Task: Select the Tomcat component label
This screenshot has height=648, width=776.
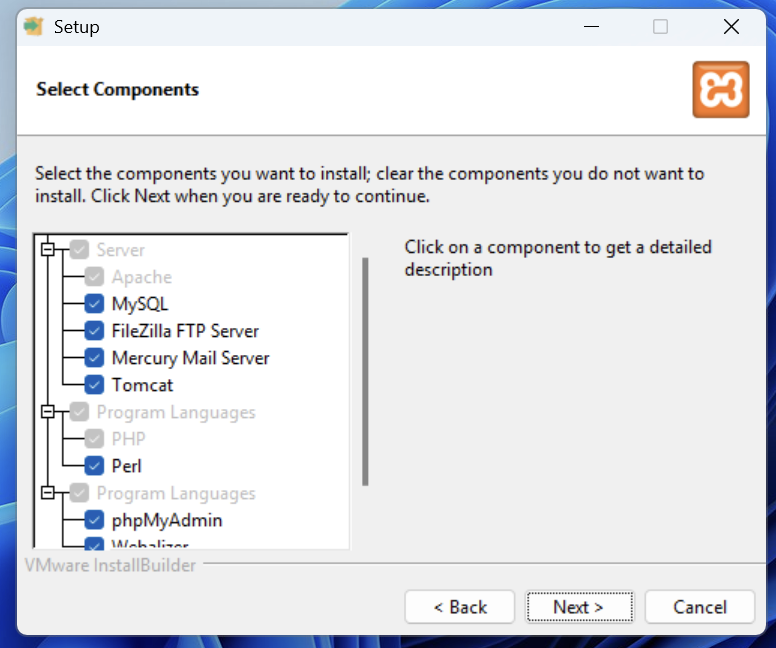Action: coord(142,385)
